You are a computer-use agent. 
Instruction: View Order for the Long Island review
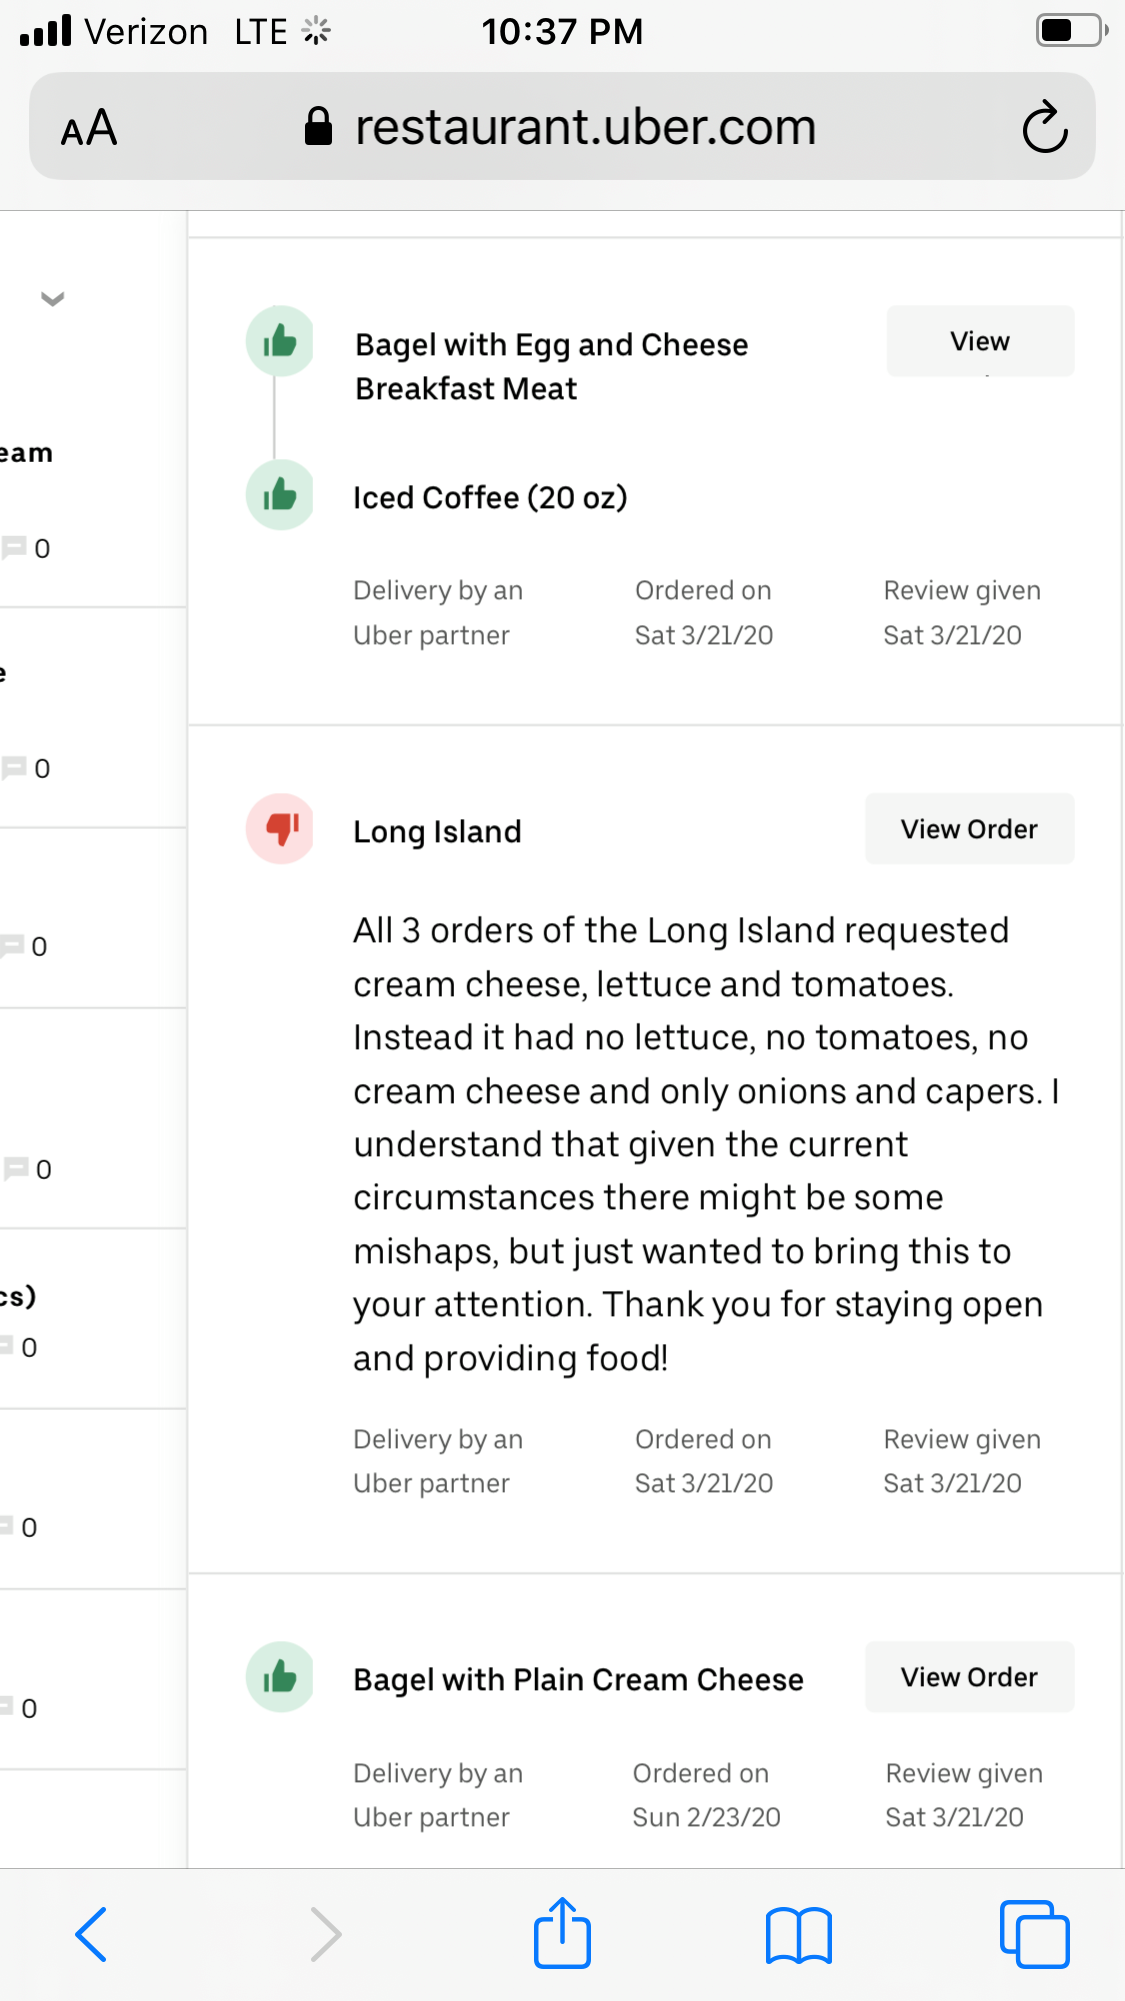coord(969,829)
